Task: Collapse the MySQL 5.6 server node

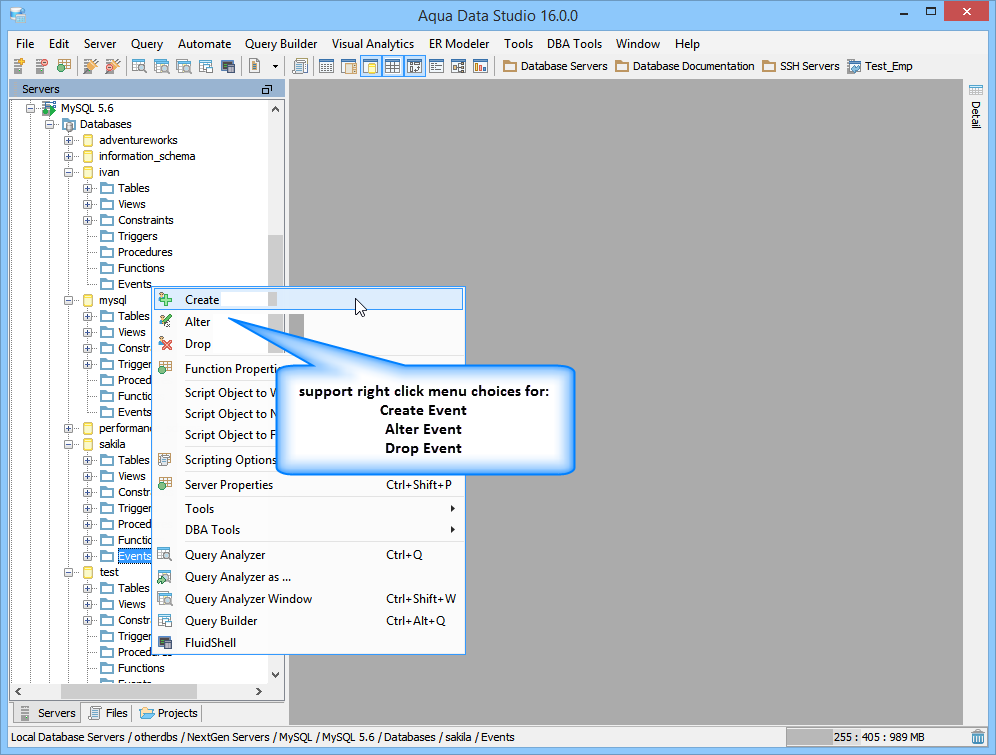Action: click(30, 109)
